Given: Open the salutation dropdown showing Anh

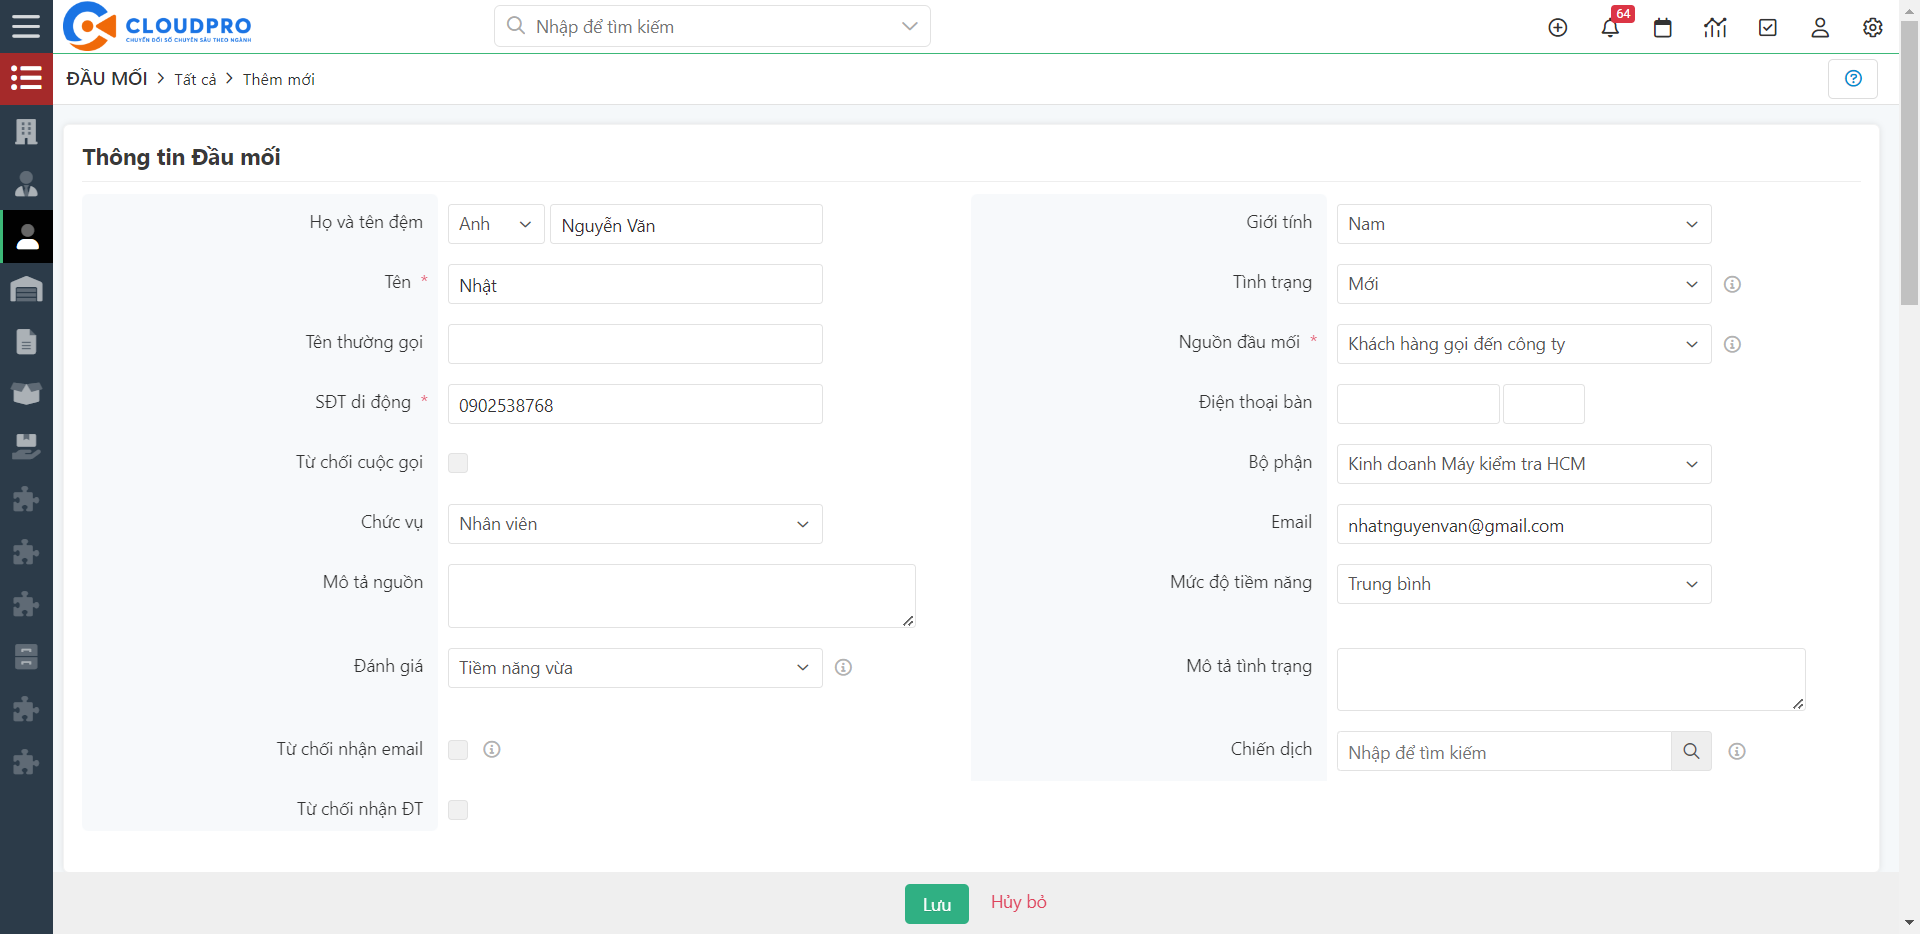Looking at the screenshot, I should point(496,224).
